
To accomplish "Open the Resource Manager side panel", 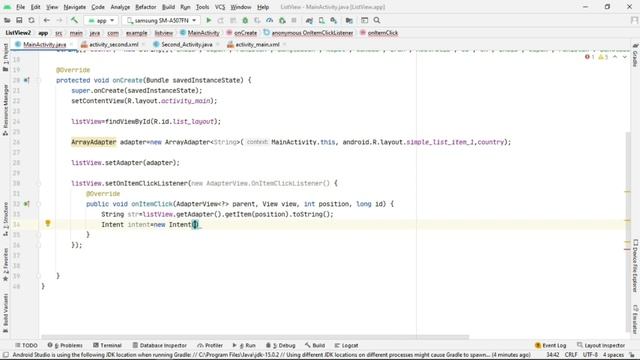I will coord(5,110).
